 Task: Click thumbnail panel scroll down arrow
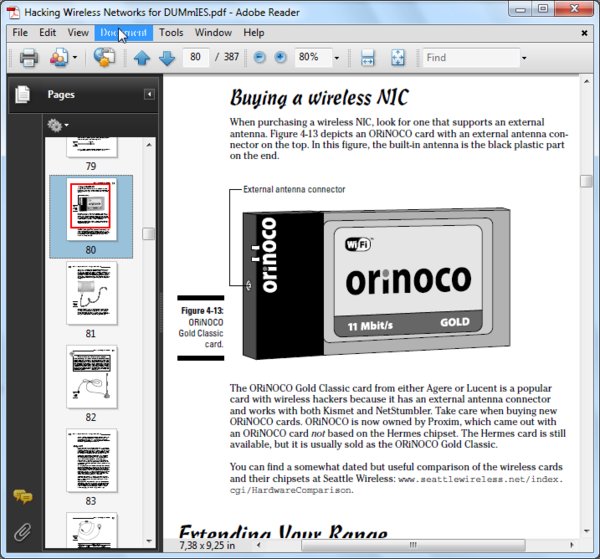pyautogui.click(x=149, y=541)
